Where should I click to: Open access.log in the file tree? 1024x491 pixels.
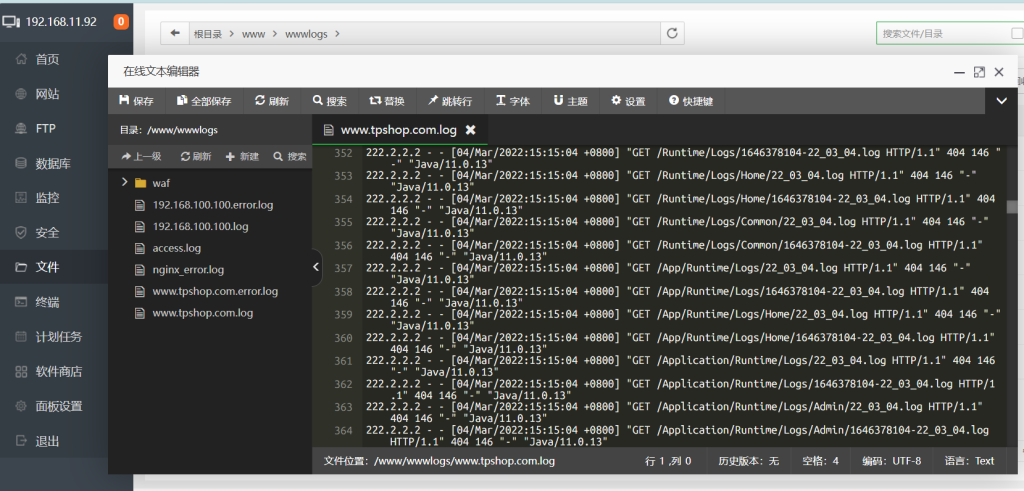(176, 248)
